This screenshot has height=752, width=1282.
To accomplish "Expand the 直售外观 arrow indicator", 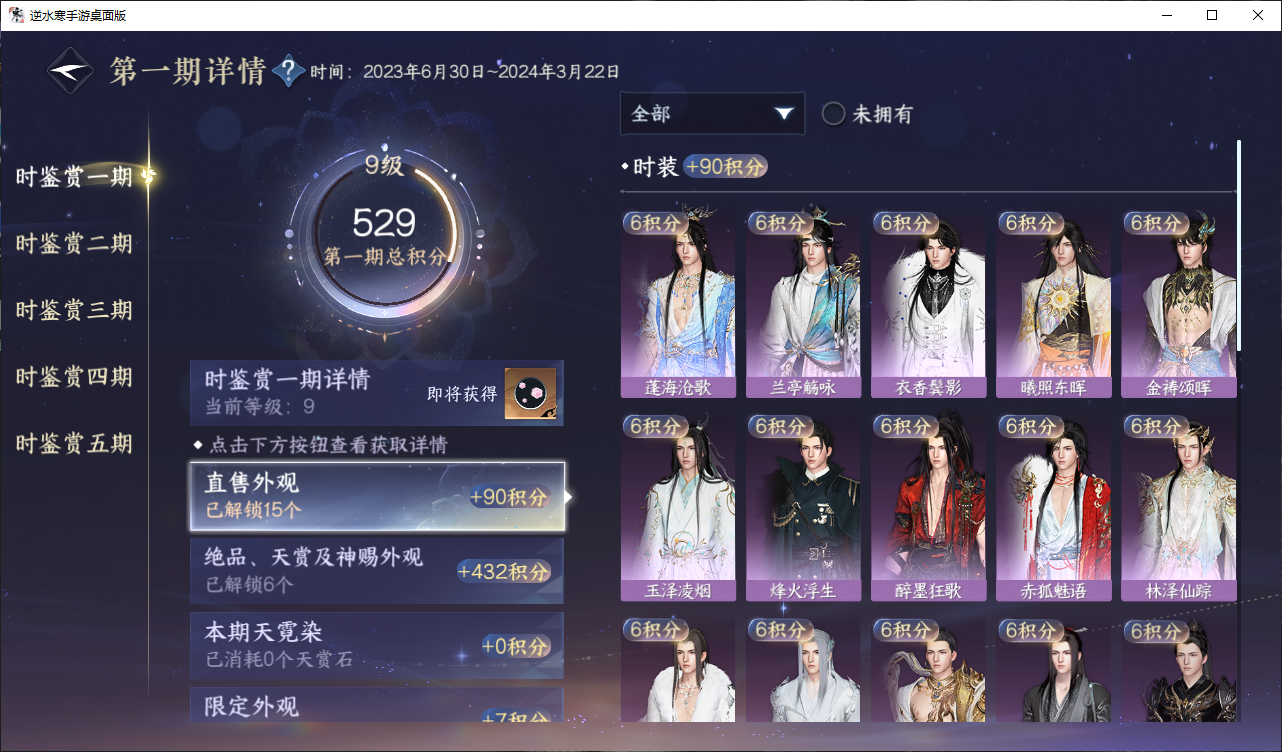I will click(569, 496).
